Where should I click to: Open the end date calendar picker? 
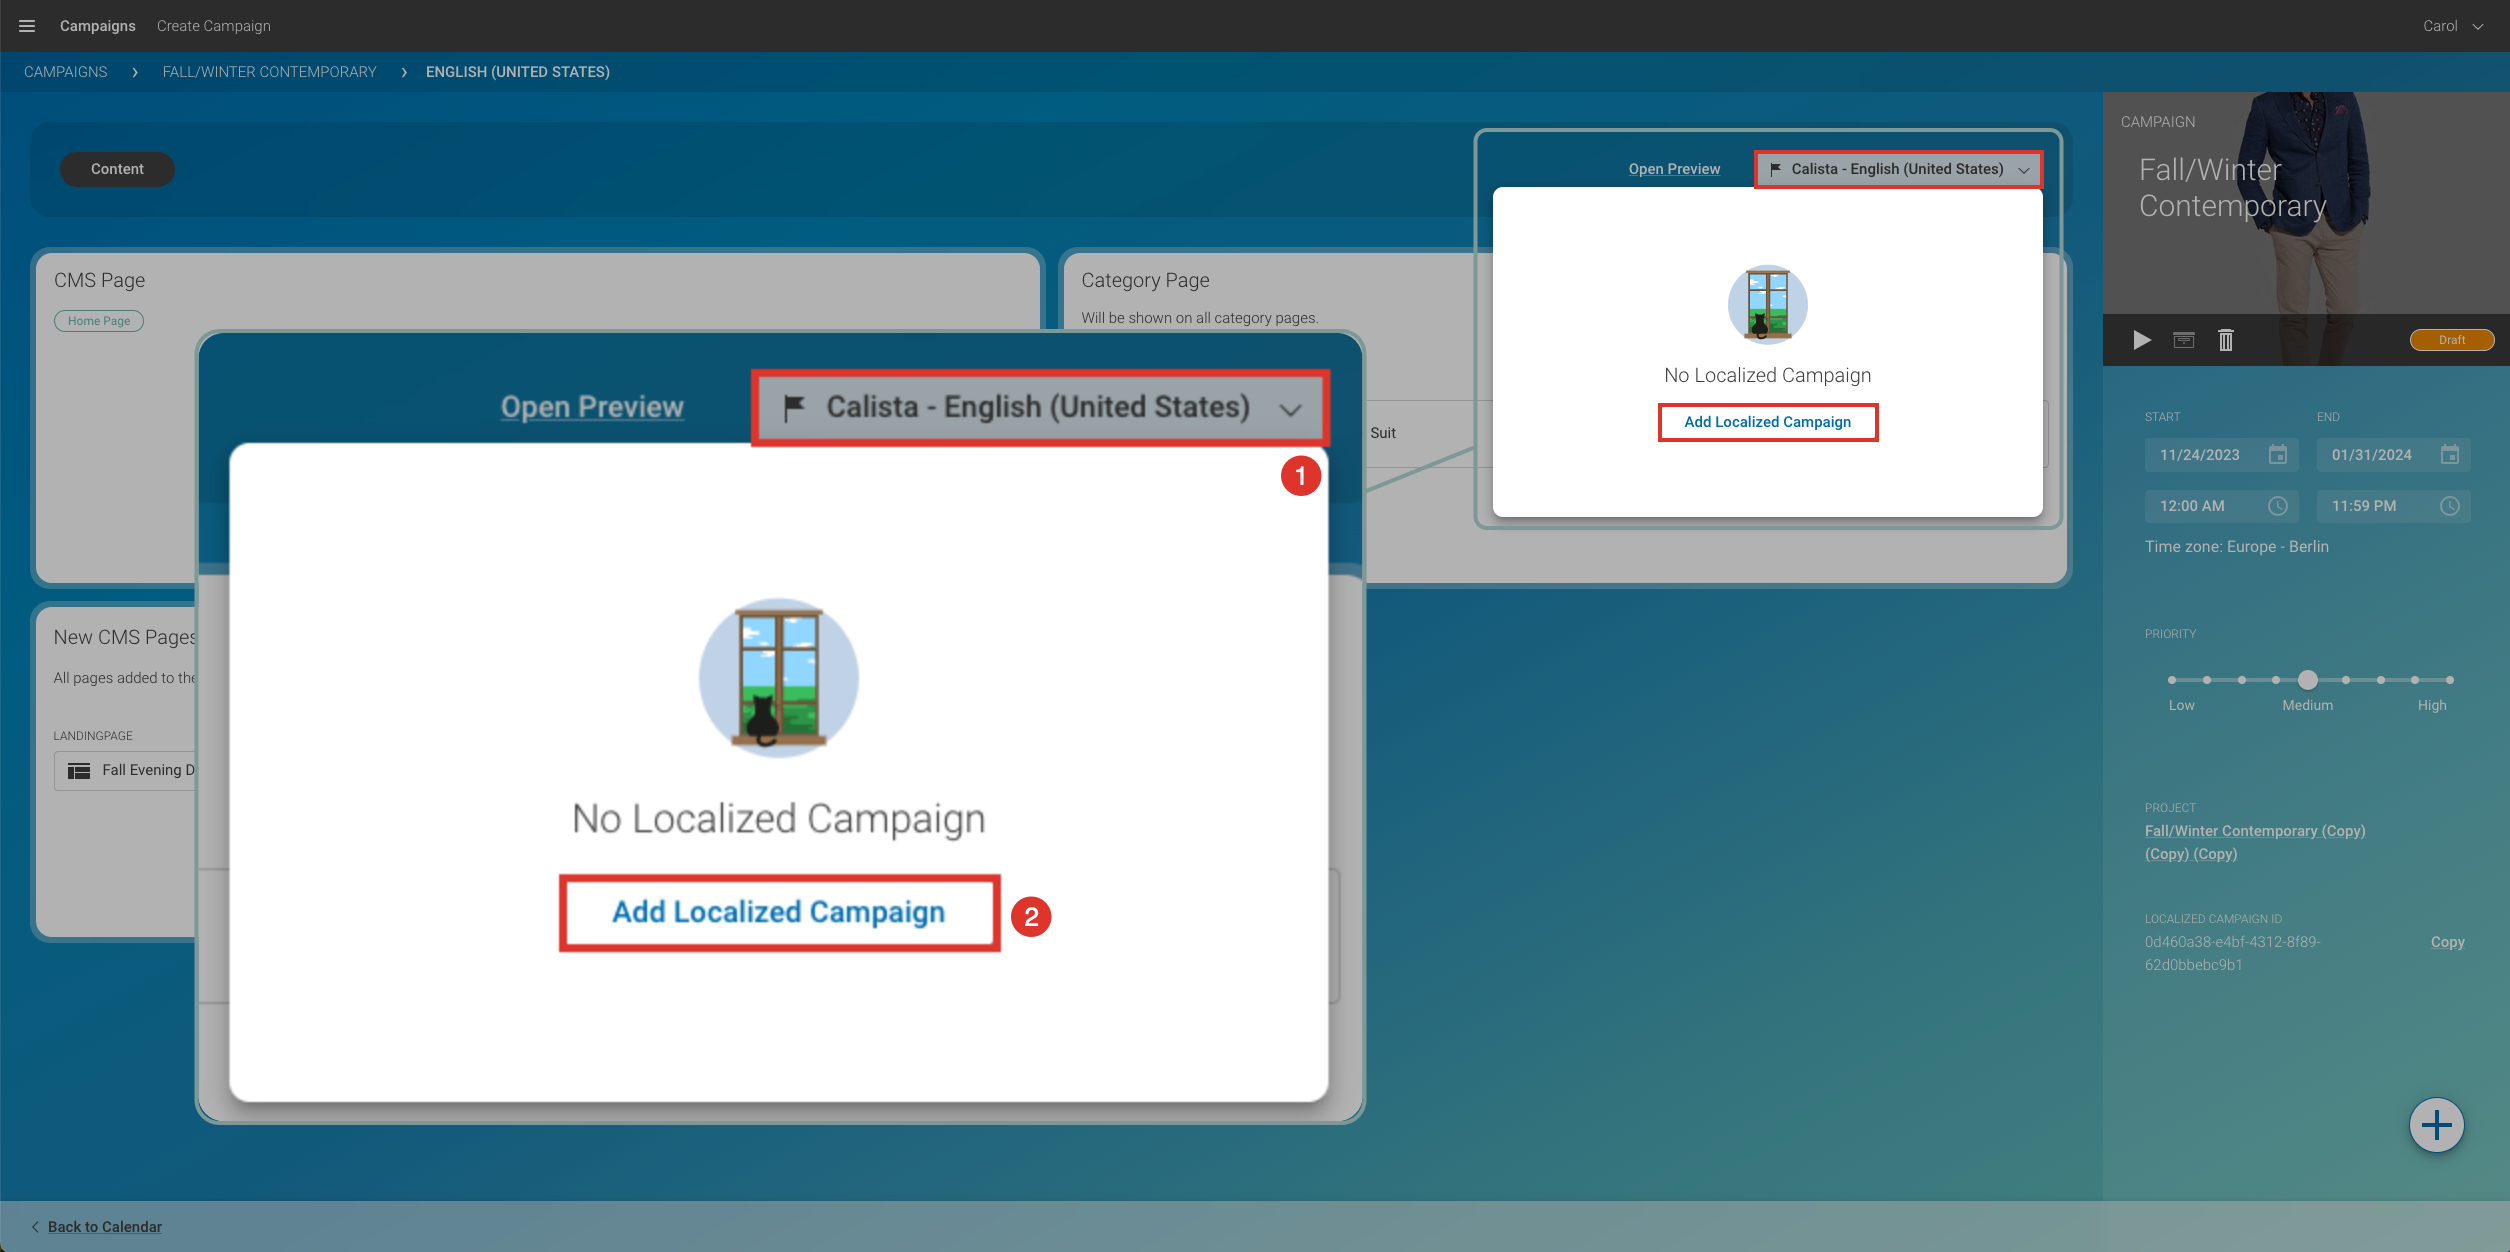pyautogui.click(x=2450, y=455)
